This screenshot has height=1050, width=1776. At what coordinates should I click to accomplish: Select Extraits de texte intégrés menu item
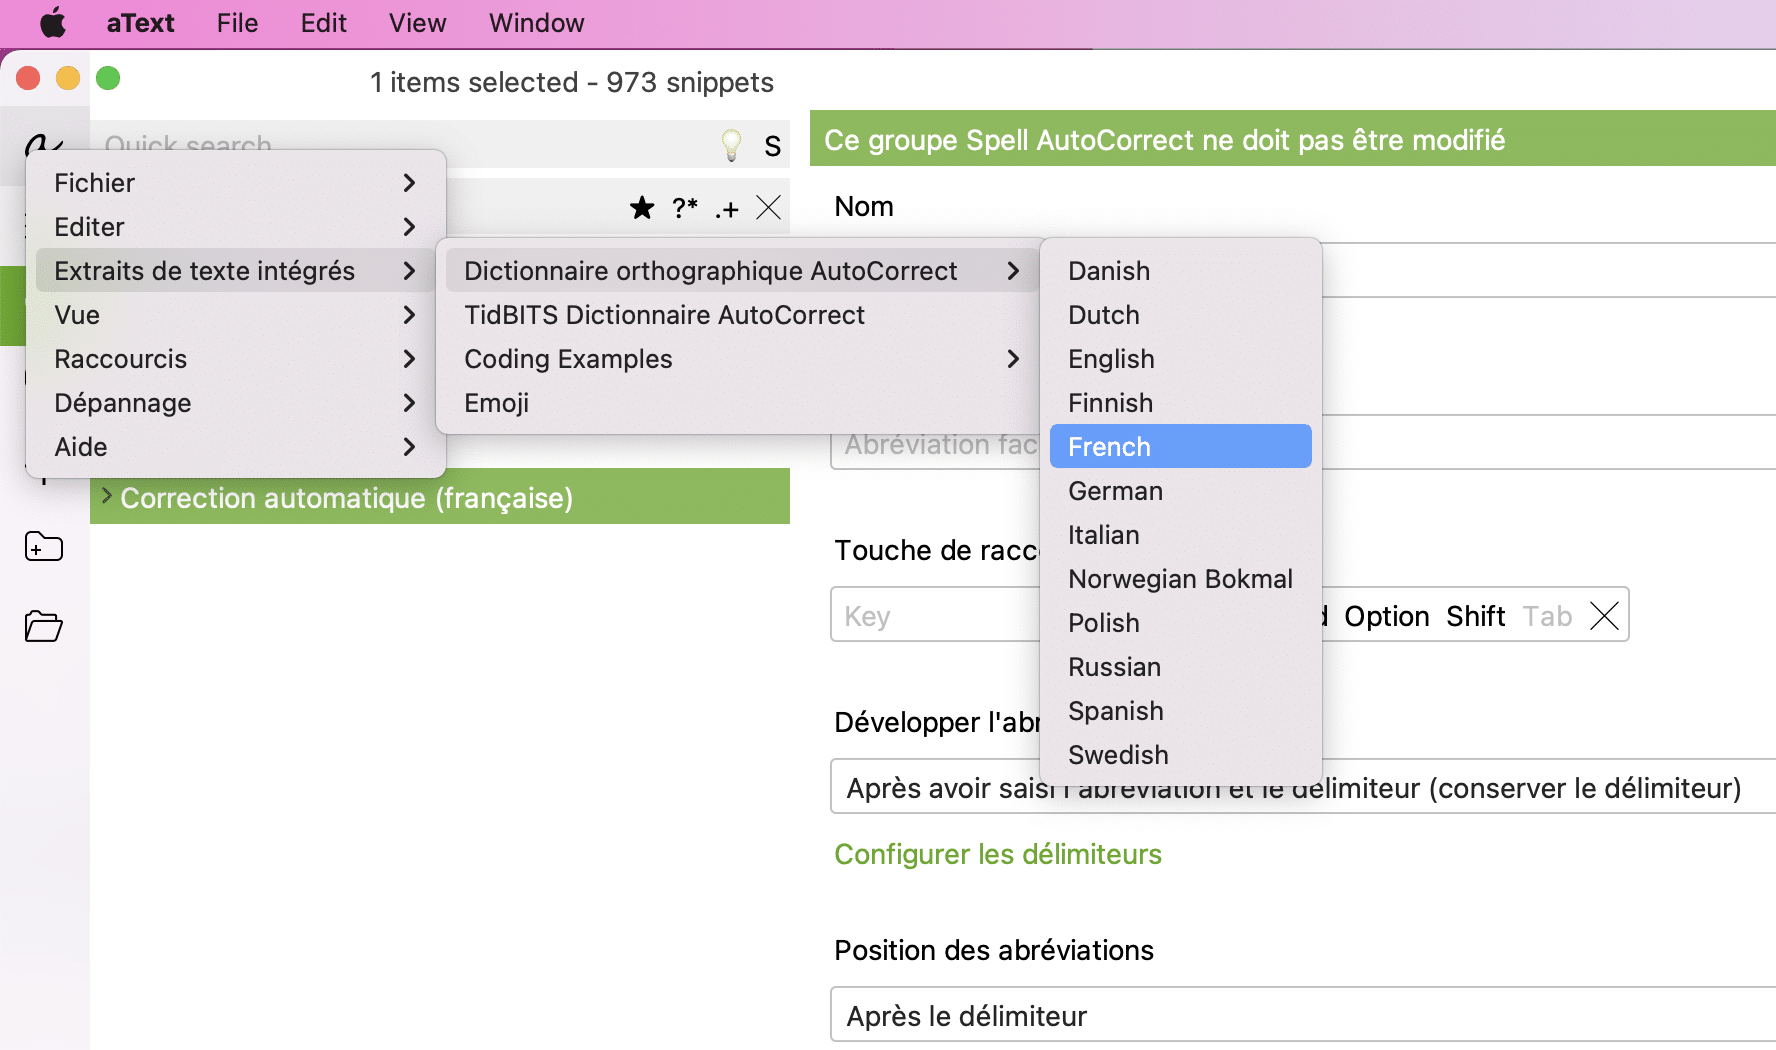pos(236,271)
